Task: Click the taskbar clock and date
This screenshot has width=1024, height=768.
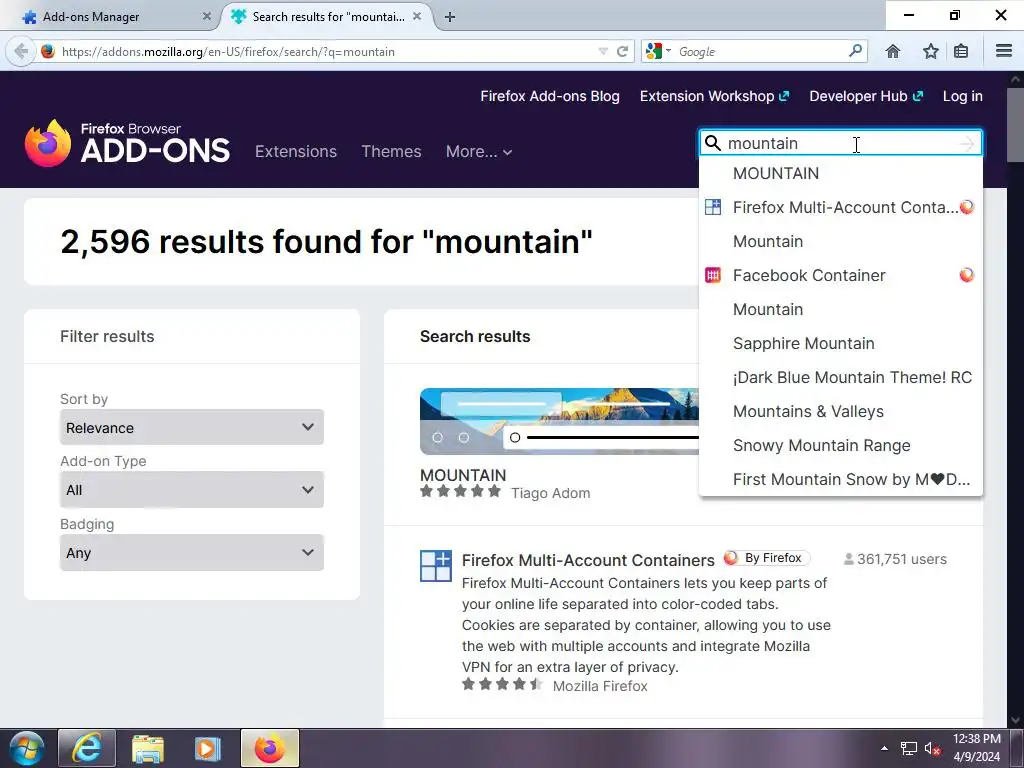Action: [976, 748]
